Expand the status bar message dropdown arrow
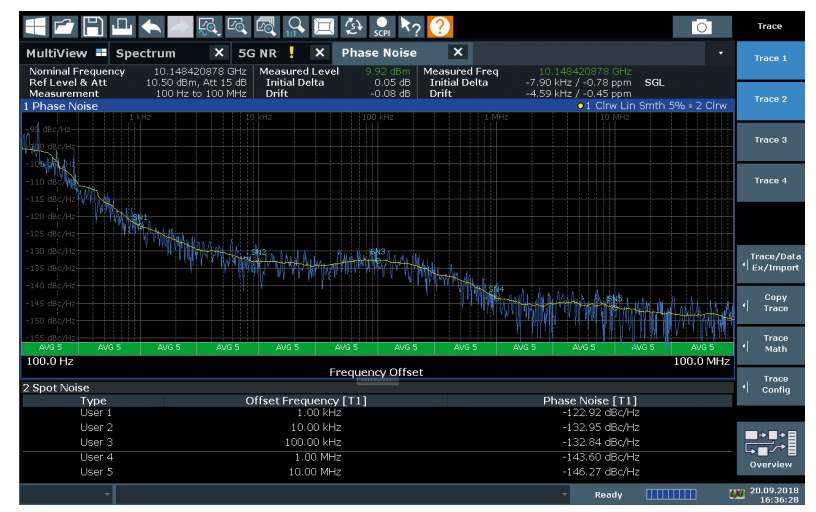Image resolution: width=816 pixels, height=512 pixels. (564, 494)
